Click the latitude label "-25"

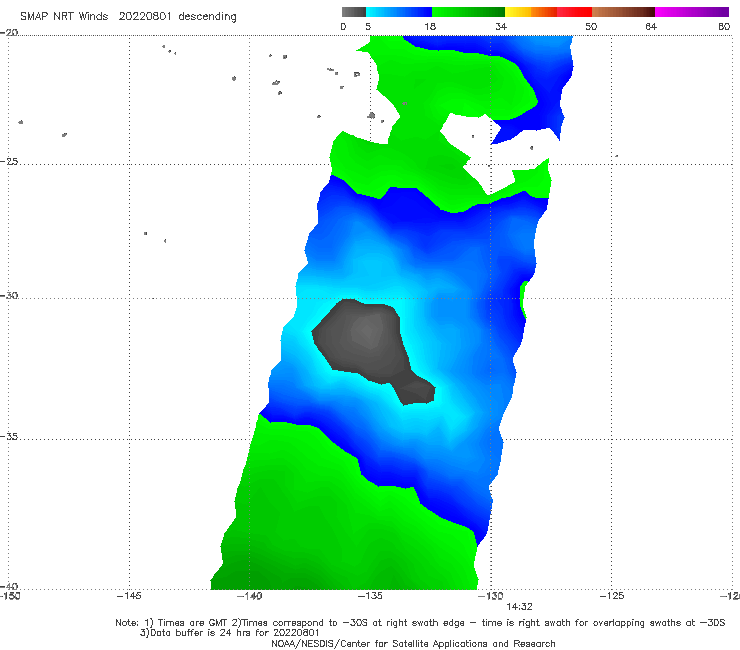point(9,161)
